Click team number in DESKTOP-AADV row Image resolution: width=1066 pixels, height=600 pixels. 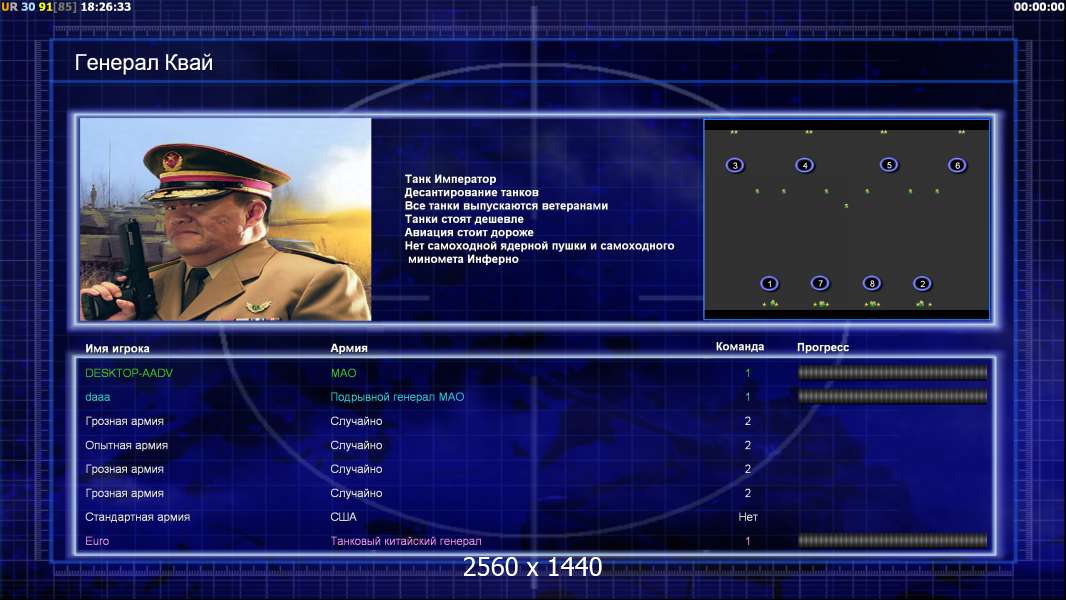[747, 373]
